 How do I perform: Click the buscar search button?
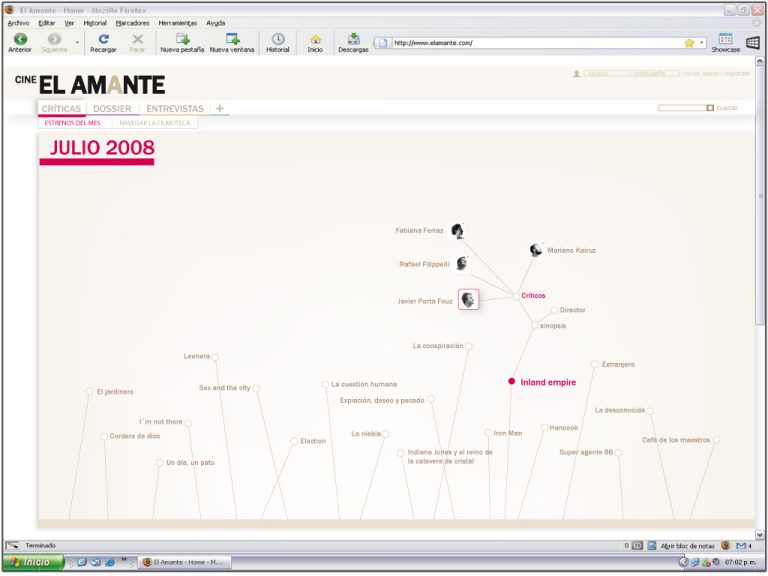tap(727, 108)
